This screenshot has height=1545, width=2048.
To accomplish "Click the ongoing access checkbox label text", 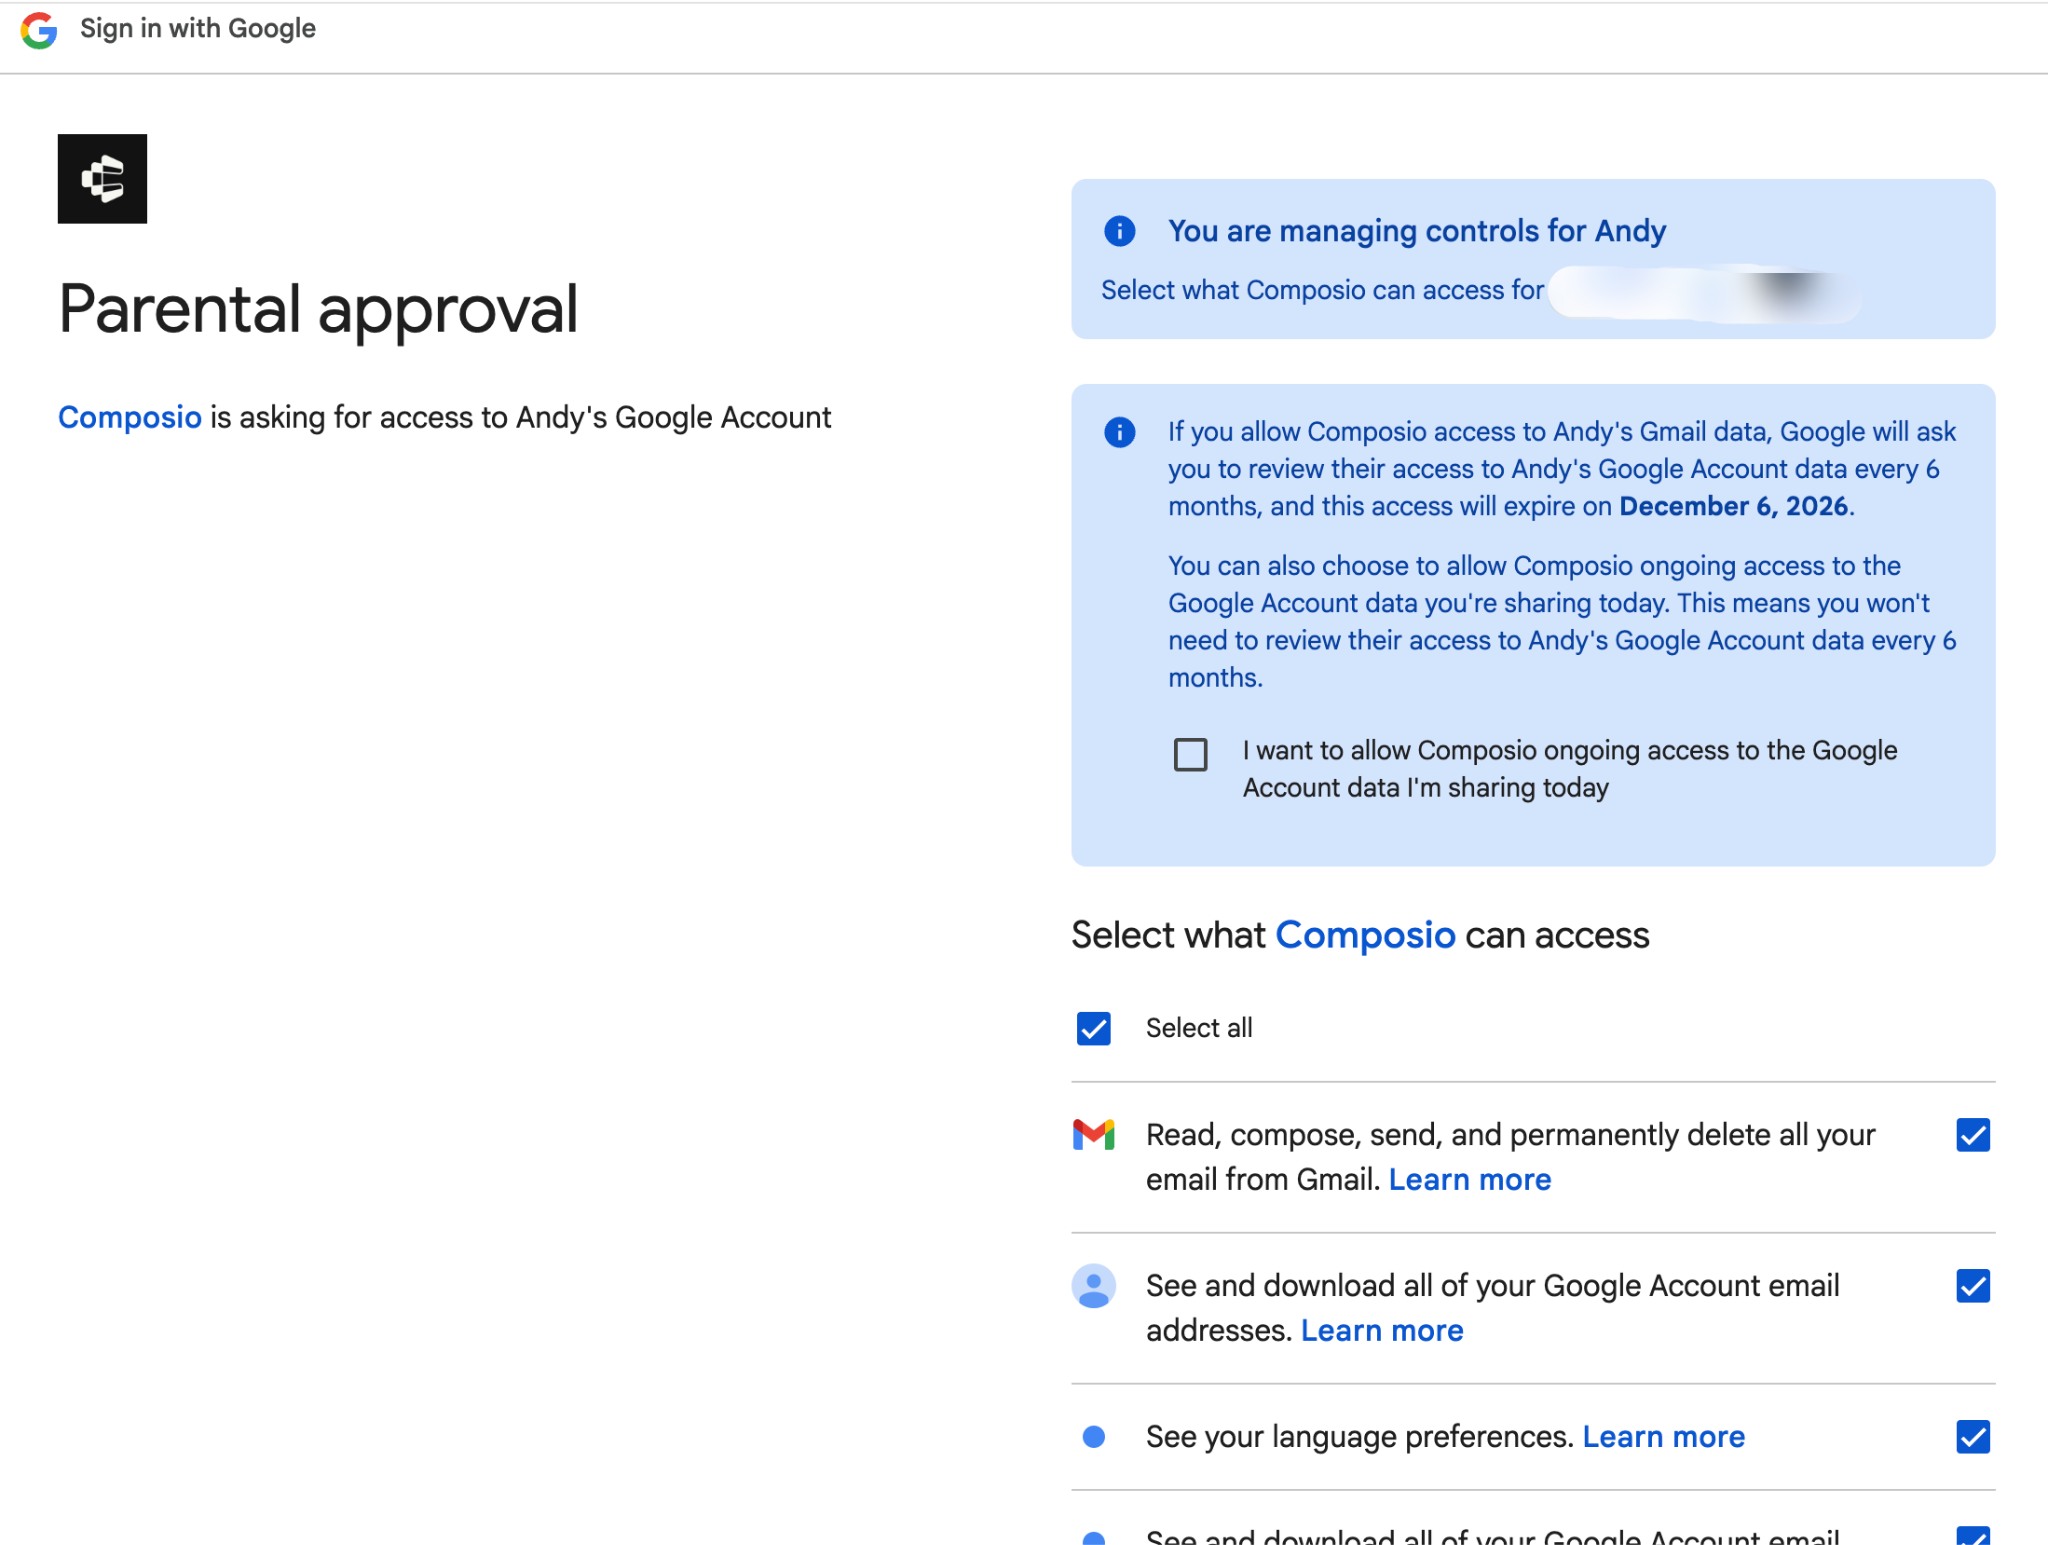I will (x=1570, y=769).
